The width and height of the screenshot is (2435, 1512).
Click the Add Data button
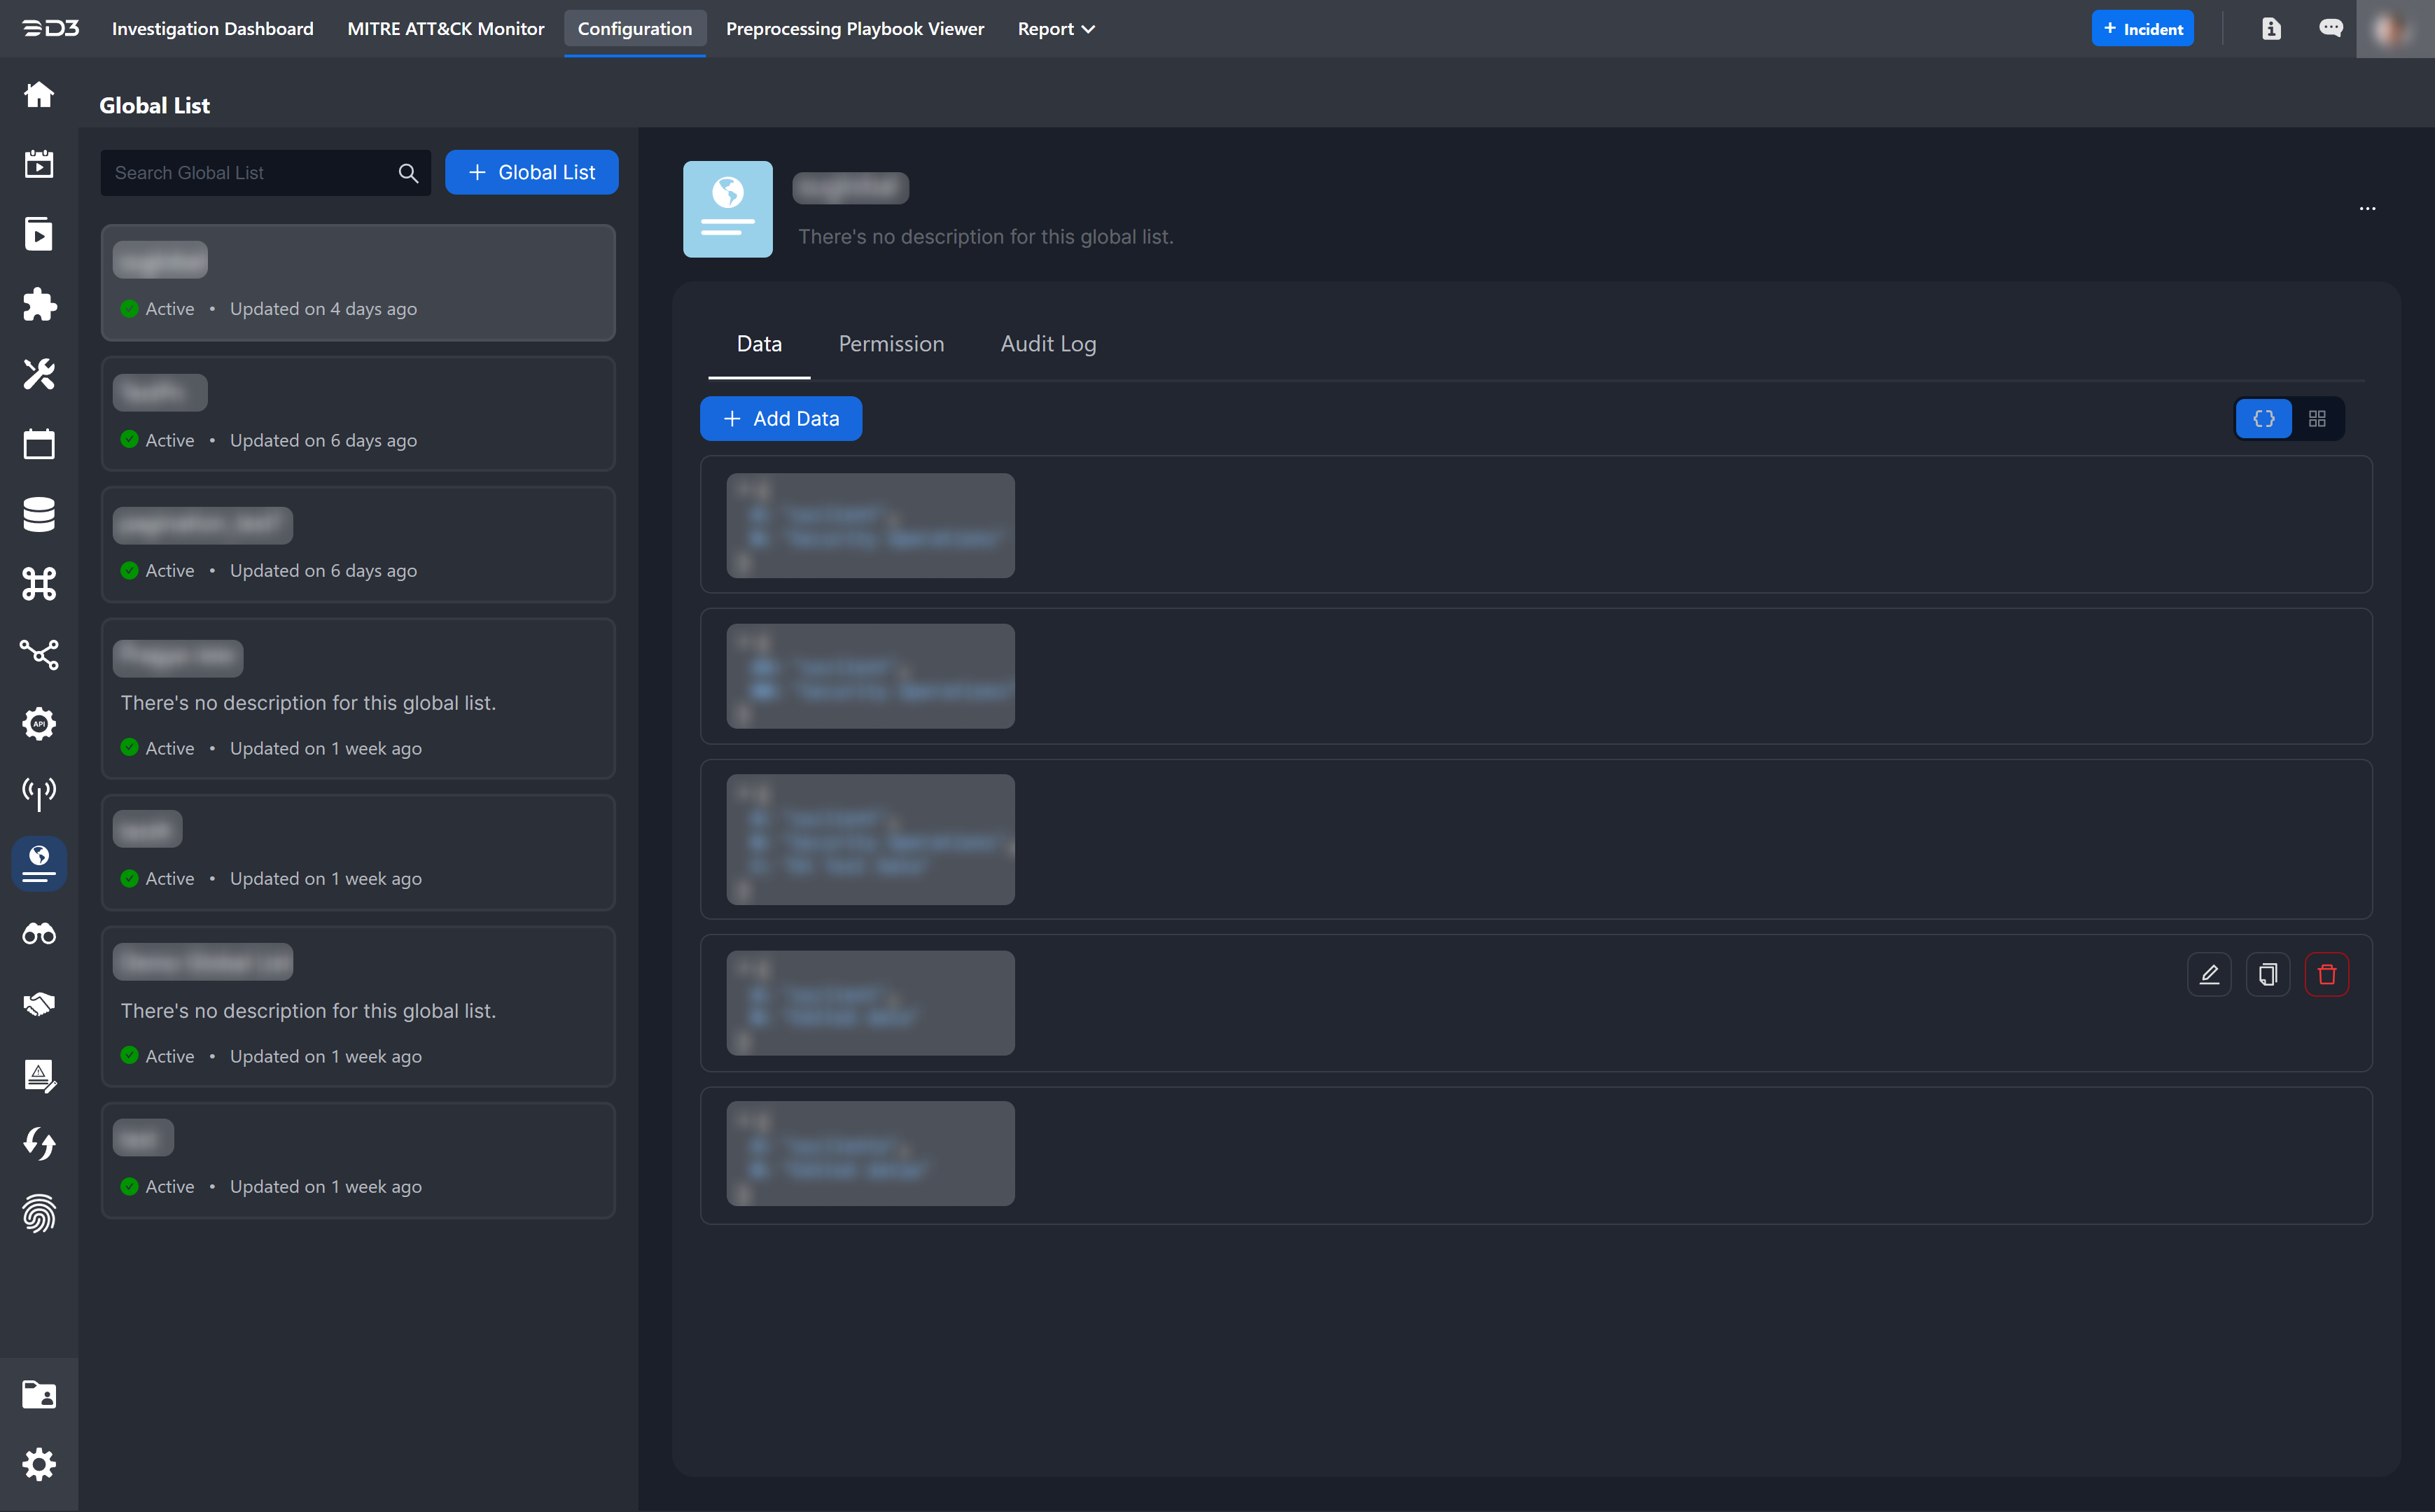pyautogui.click(x=780, y=419)
